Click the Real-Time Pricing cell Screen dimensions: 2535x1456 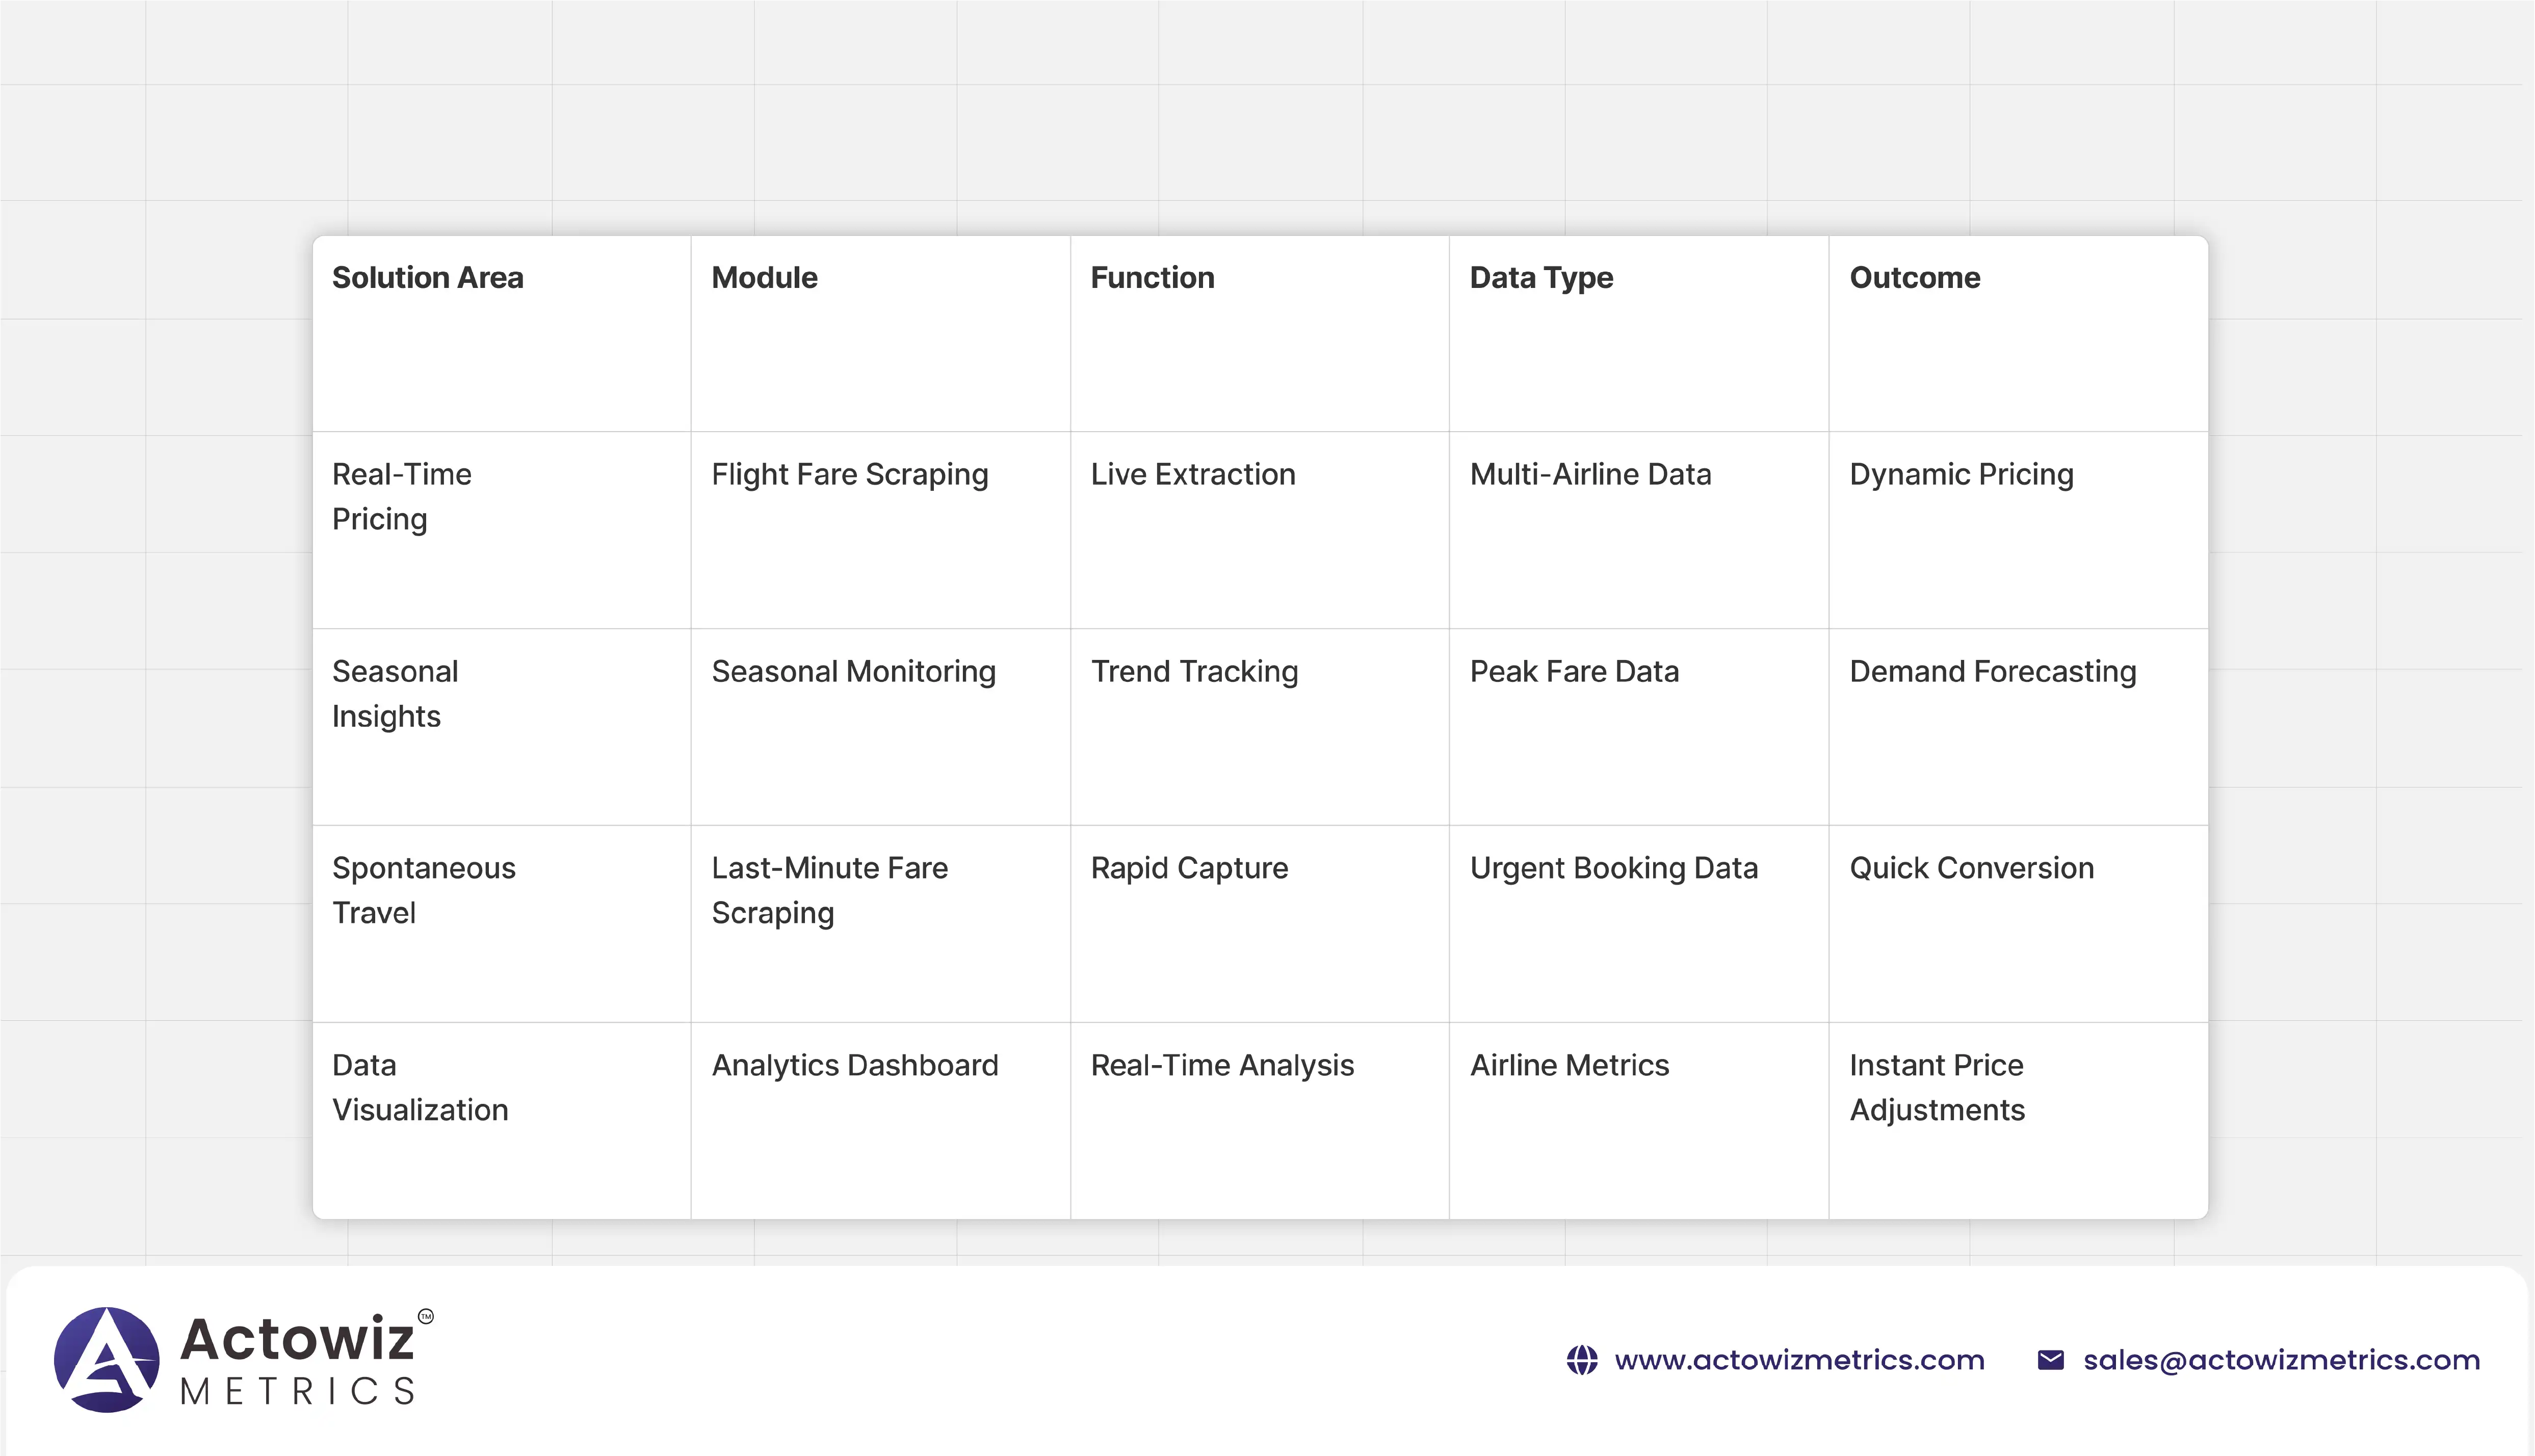point(401,497)
